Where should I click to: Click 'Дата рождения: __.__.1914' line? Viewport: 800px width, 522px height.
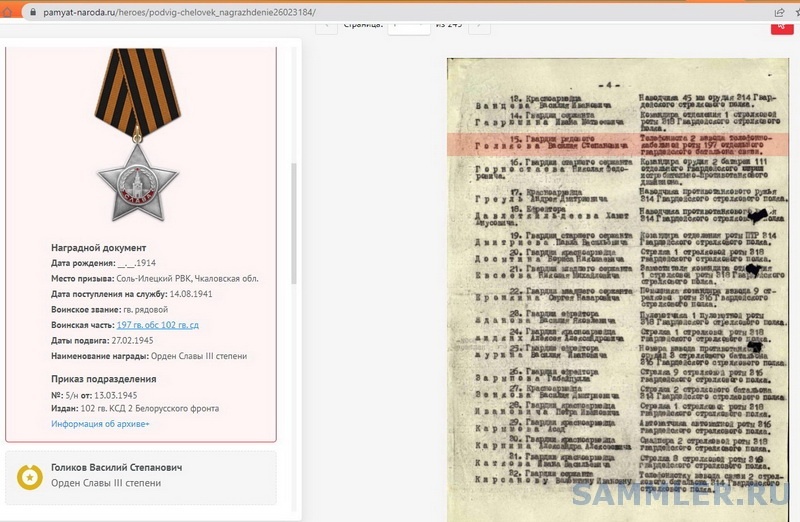click(103, 263)
